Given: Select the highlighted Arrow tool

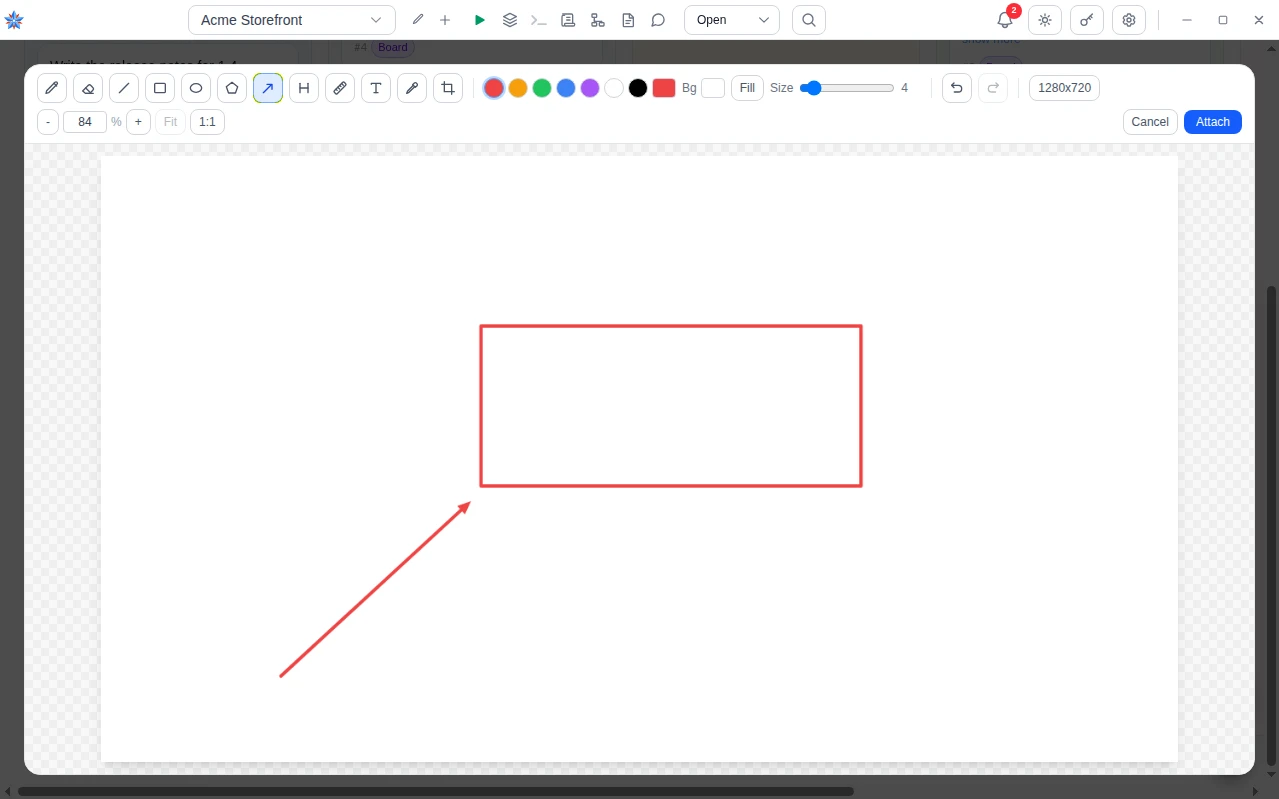Looking at the screenshot, I should (x=268, y=88).
